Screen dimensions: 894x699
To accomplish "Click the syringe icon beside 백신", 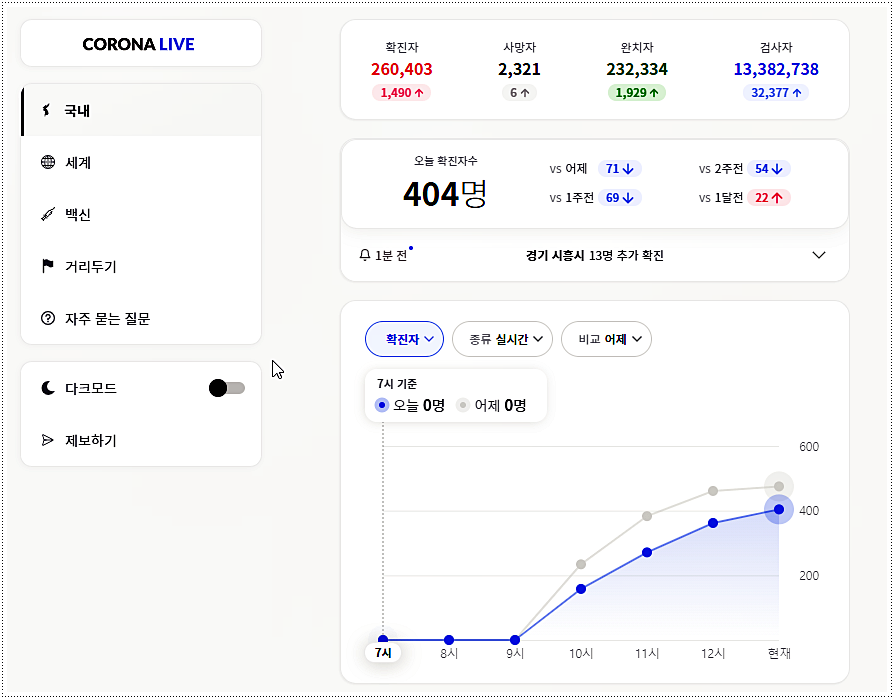I will [48, 214].
